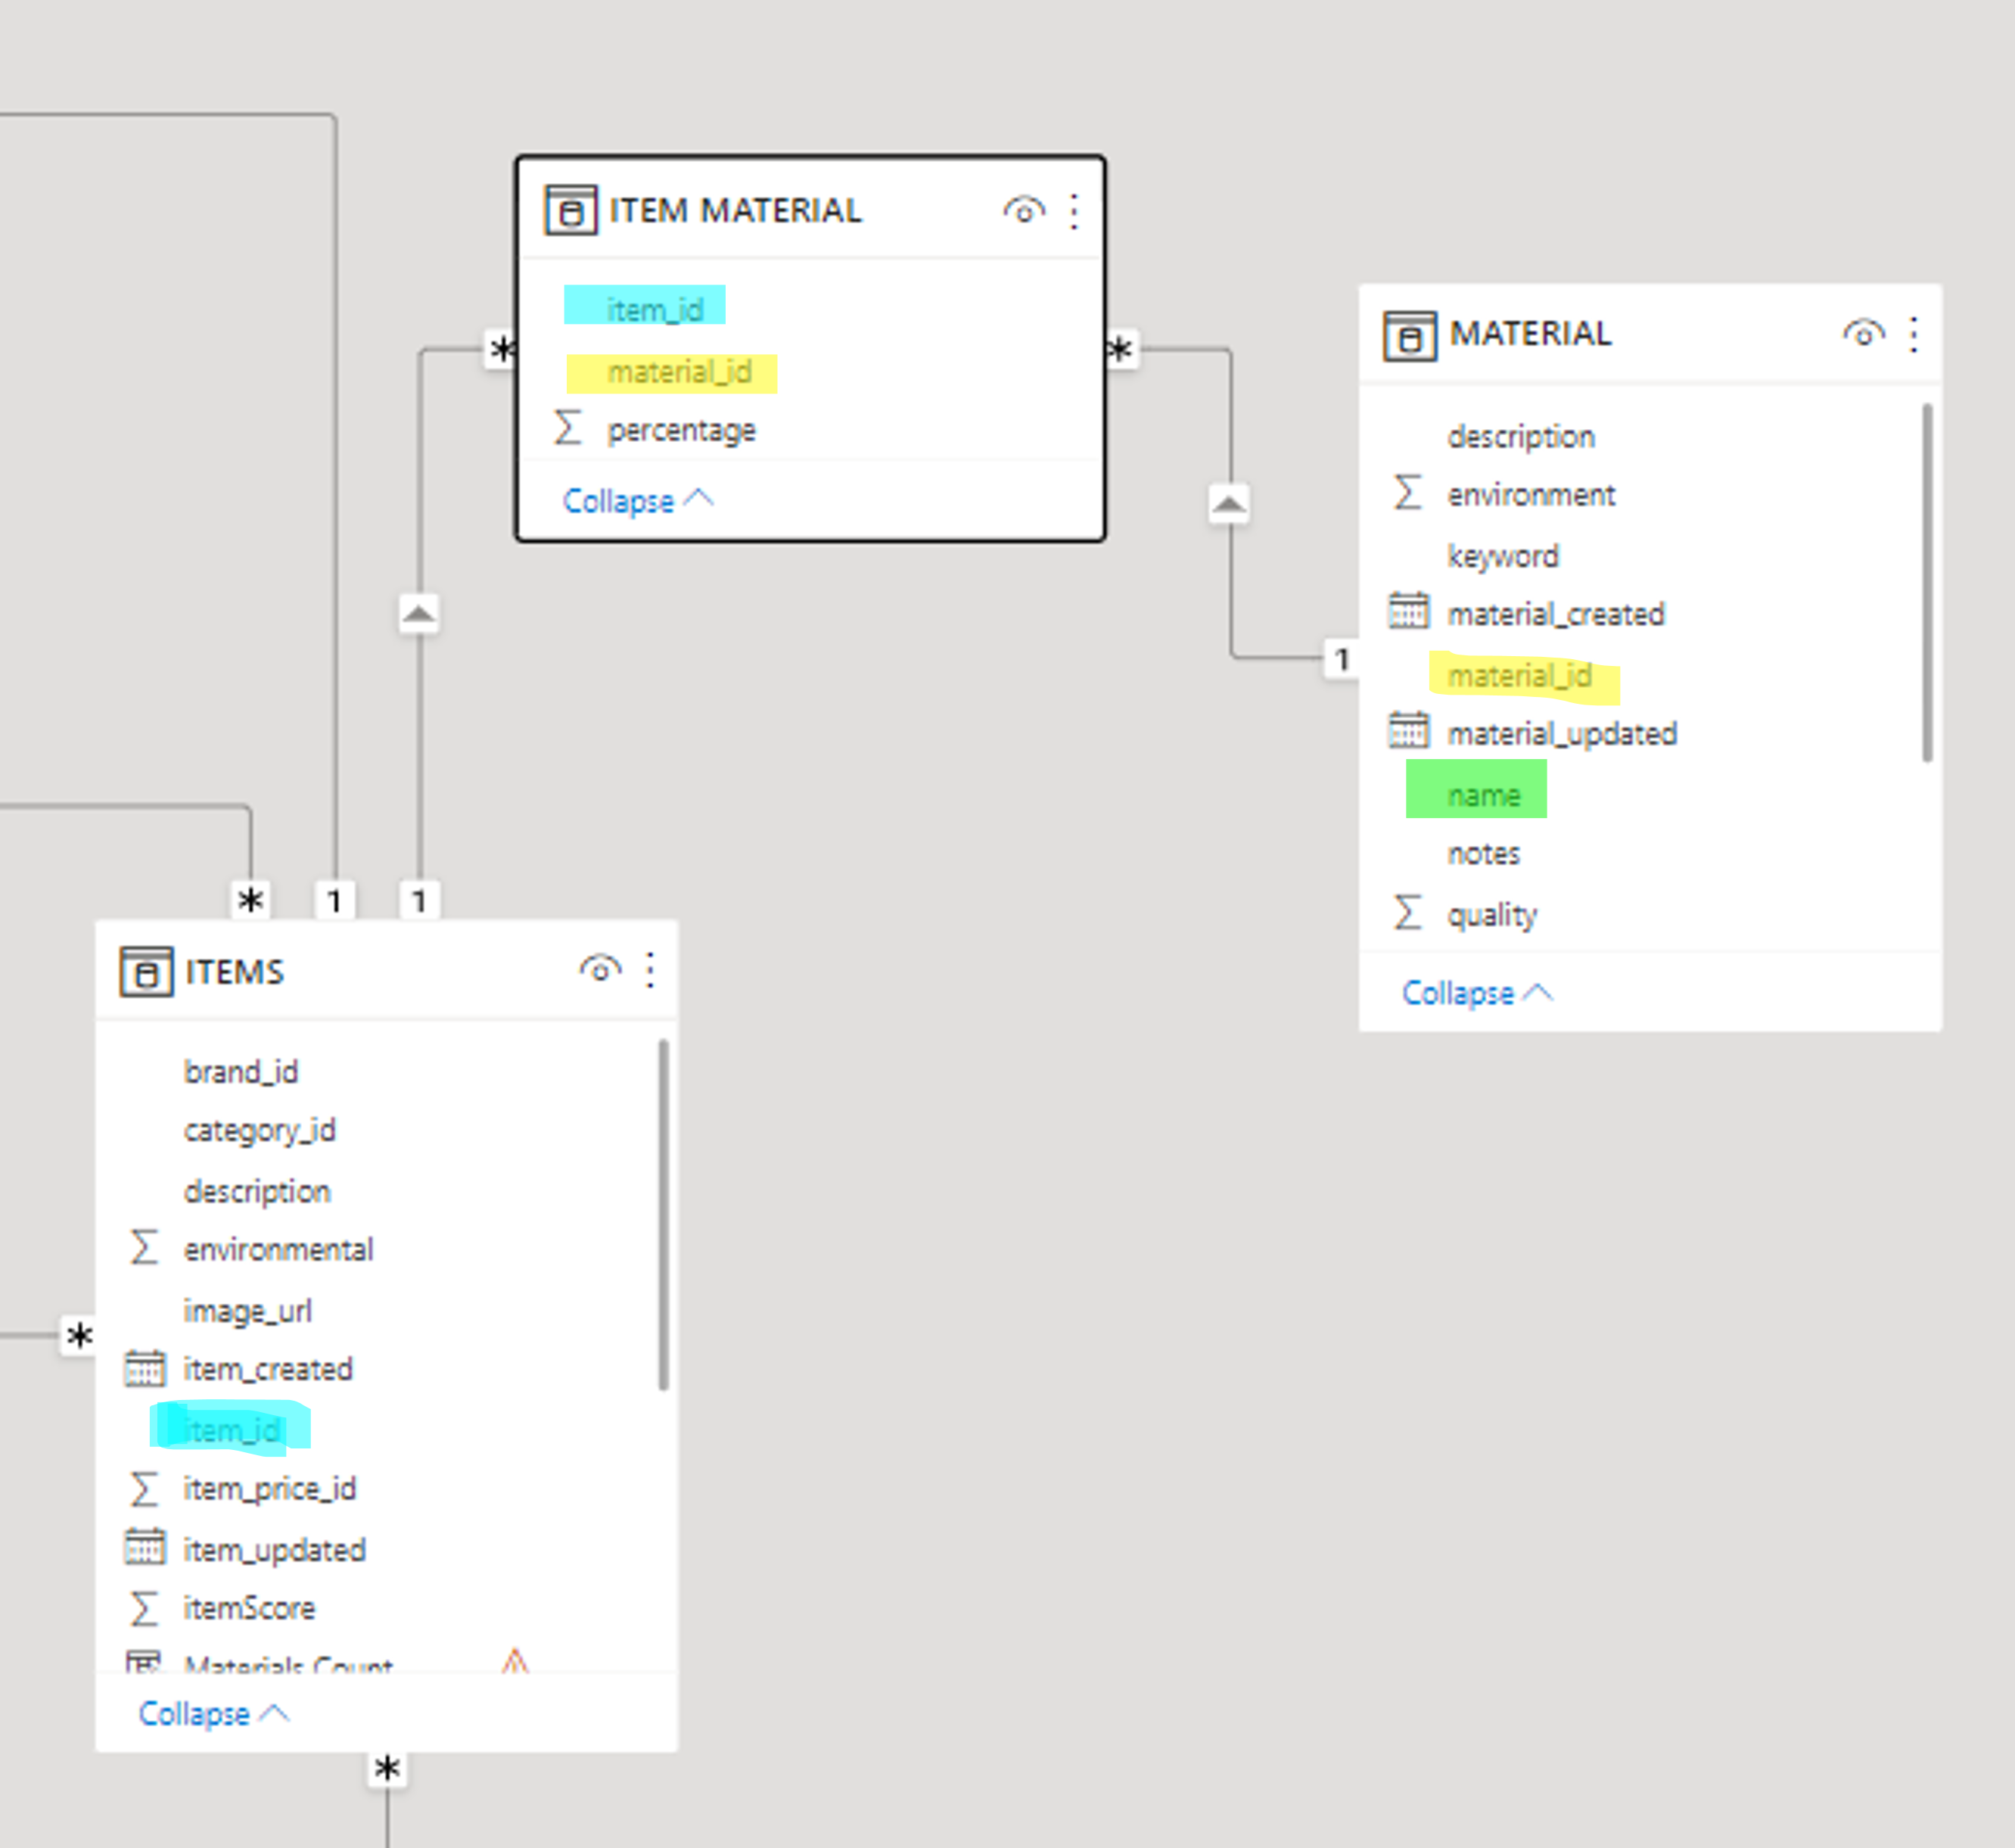
Task: Click the material_updated calendar icon
Action: click(x=1408, y=730)
